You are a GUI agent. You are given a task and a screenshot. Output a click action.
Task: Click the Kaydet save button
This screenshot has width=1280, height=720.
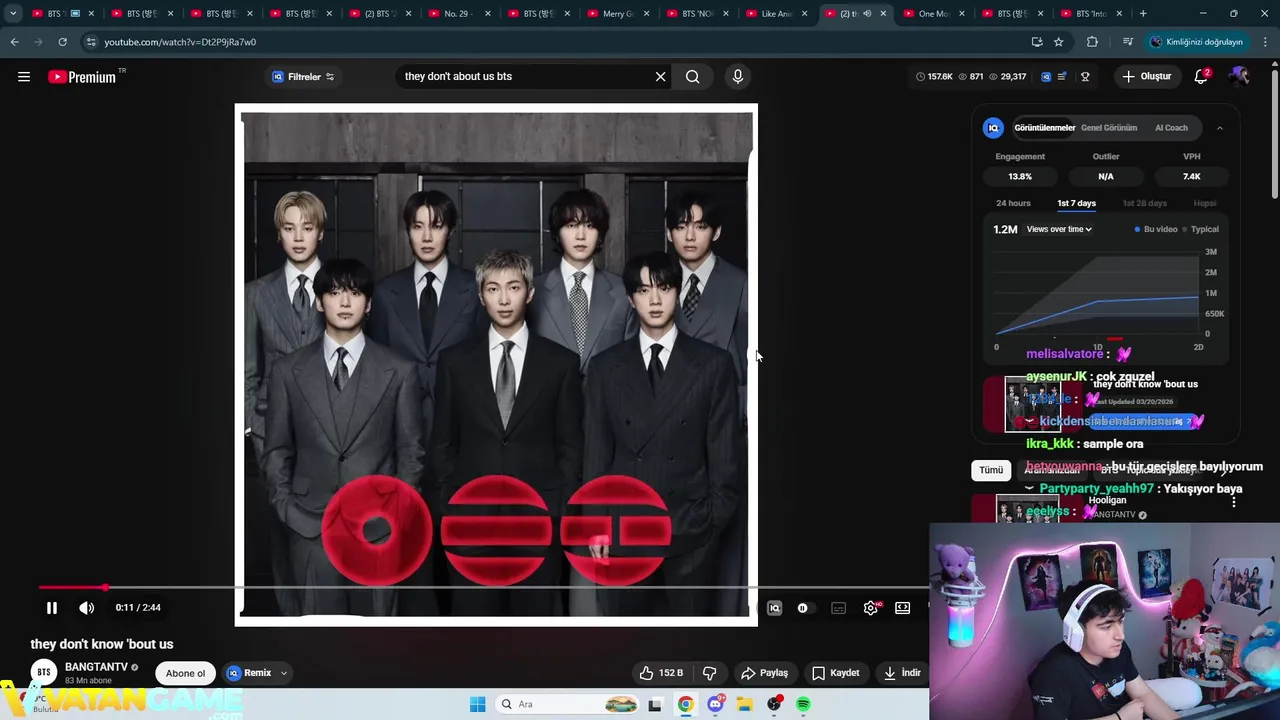click(835, 673)
